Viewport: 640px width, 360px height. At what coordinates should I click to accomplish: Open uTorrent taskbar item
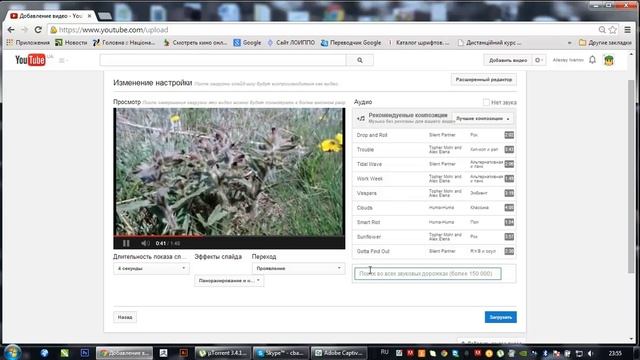point(222,353)
